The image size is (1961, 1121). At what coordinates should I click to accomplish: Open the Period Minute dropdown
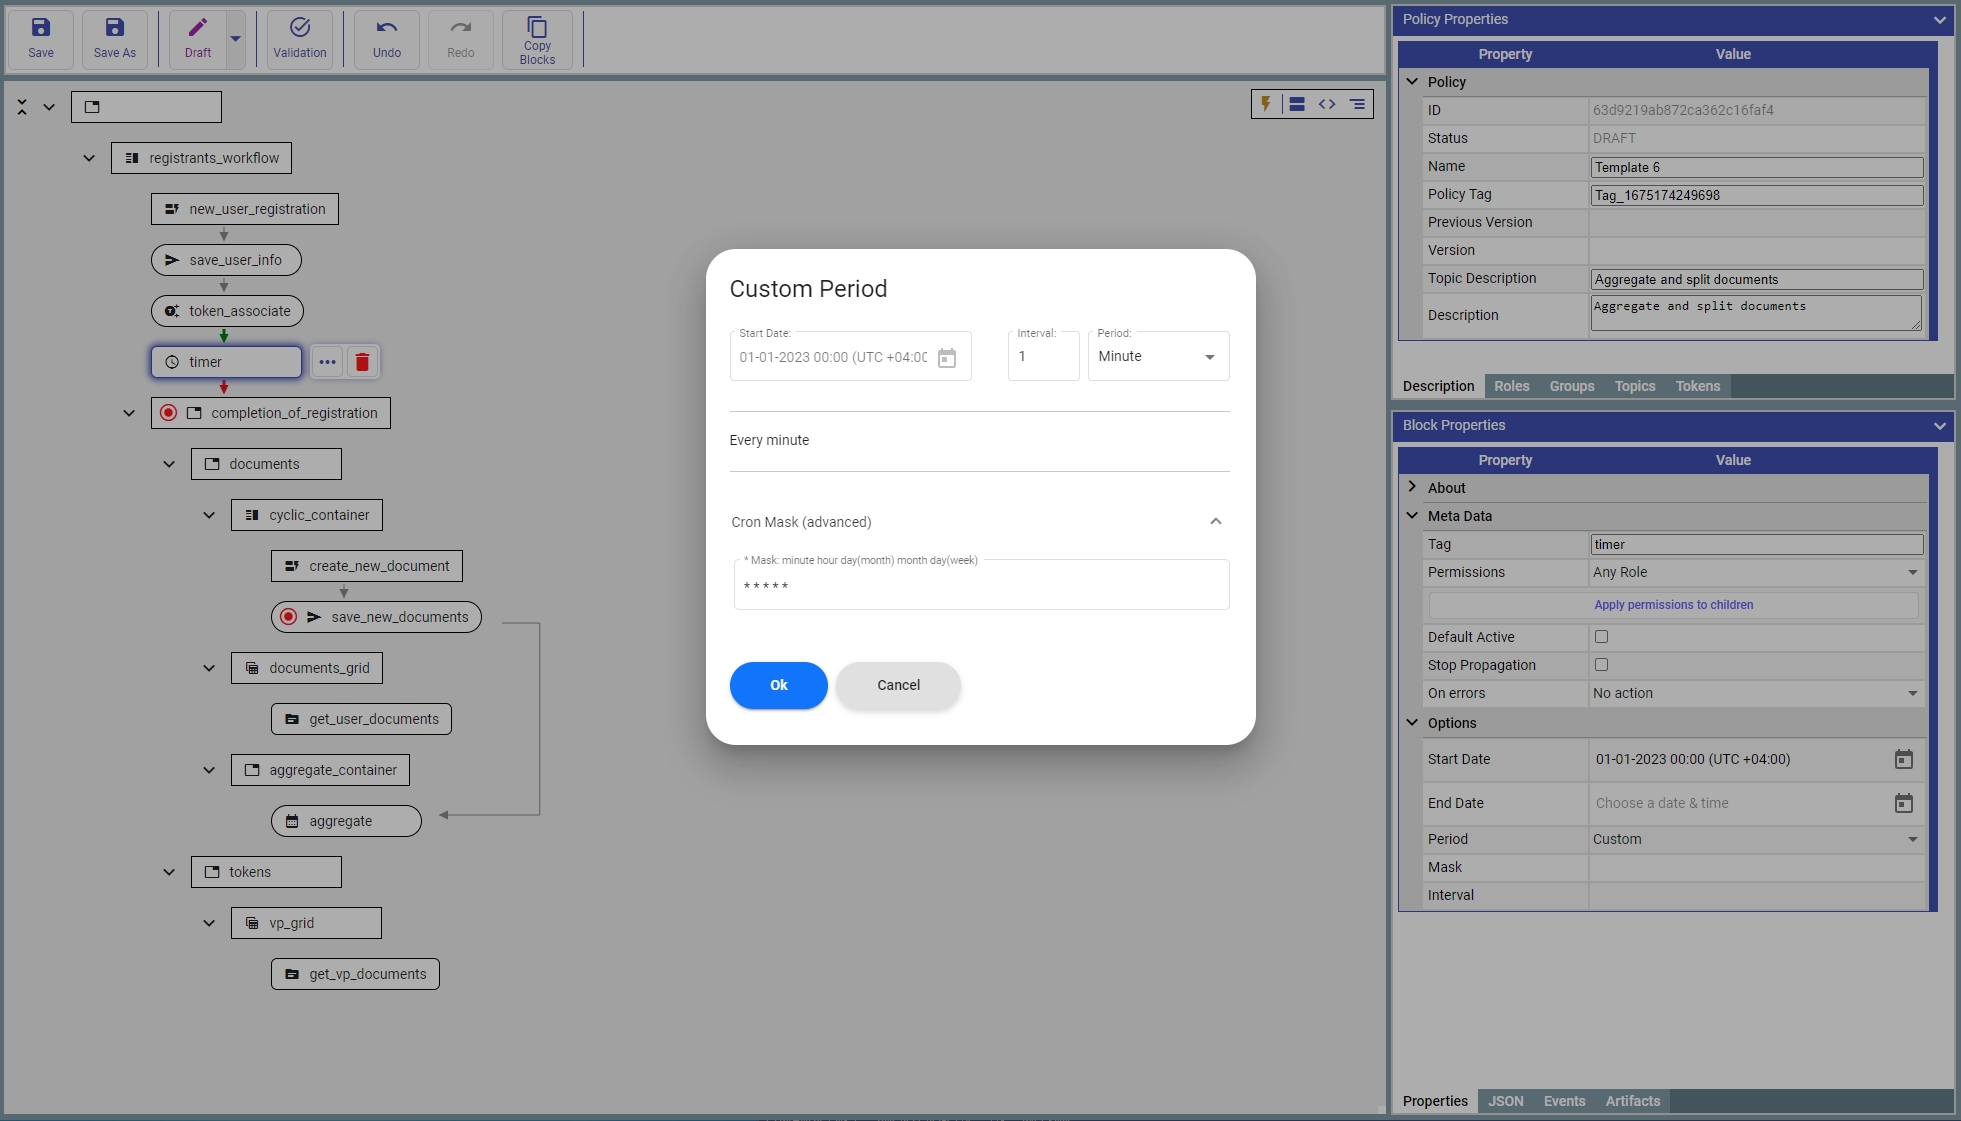[1158, 357]
